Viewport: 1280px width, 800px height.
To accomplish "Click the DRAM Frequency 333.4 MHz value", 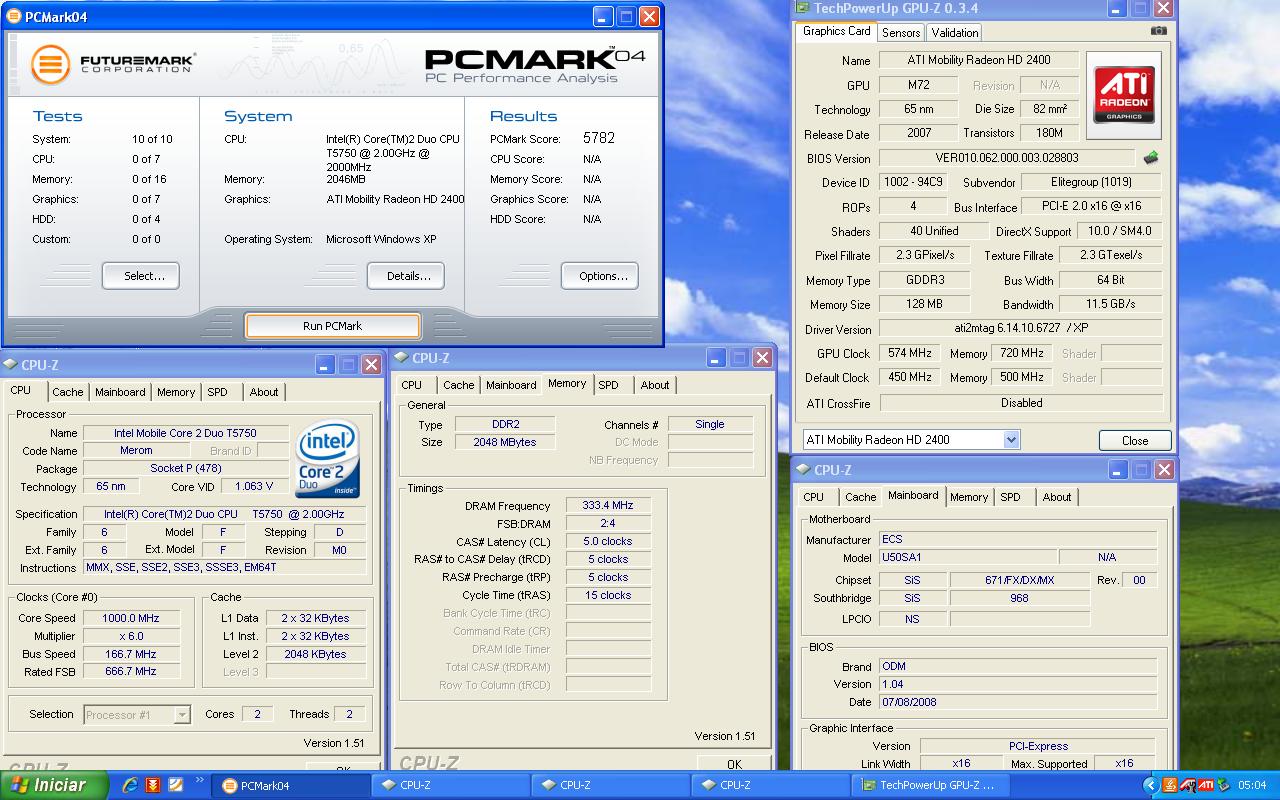I will coord(608,506).
